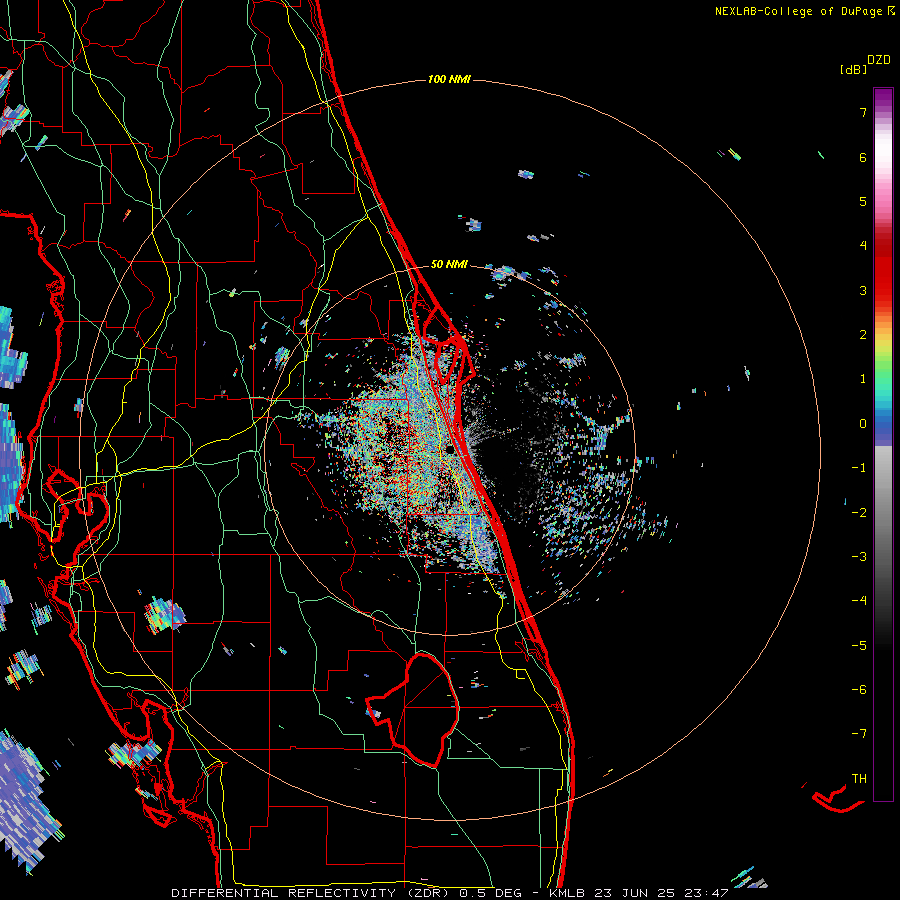Click the yellow-green band of color scale
Image resolution: width=900 pixels, height=900 pixels.
point(883,350)
